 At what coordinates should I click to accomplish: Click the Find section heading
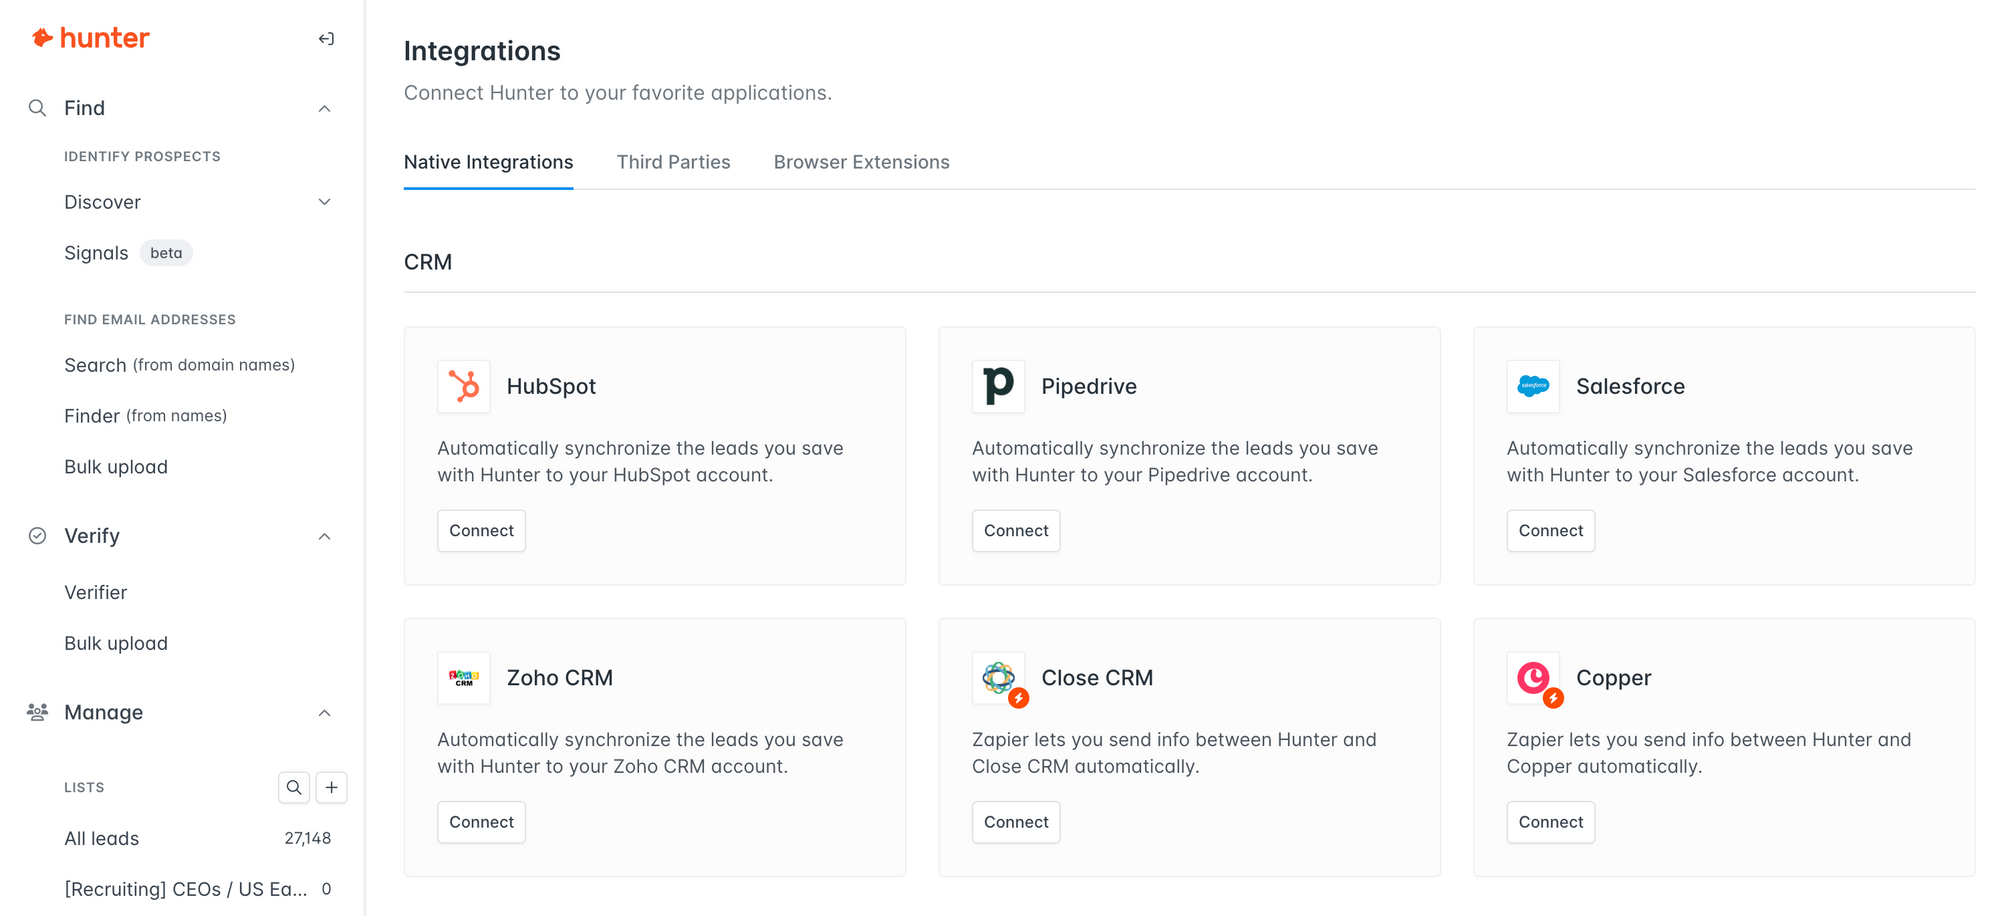[x=84, y=108]
